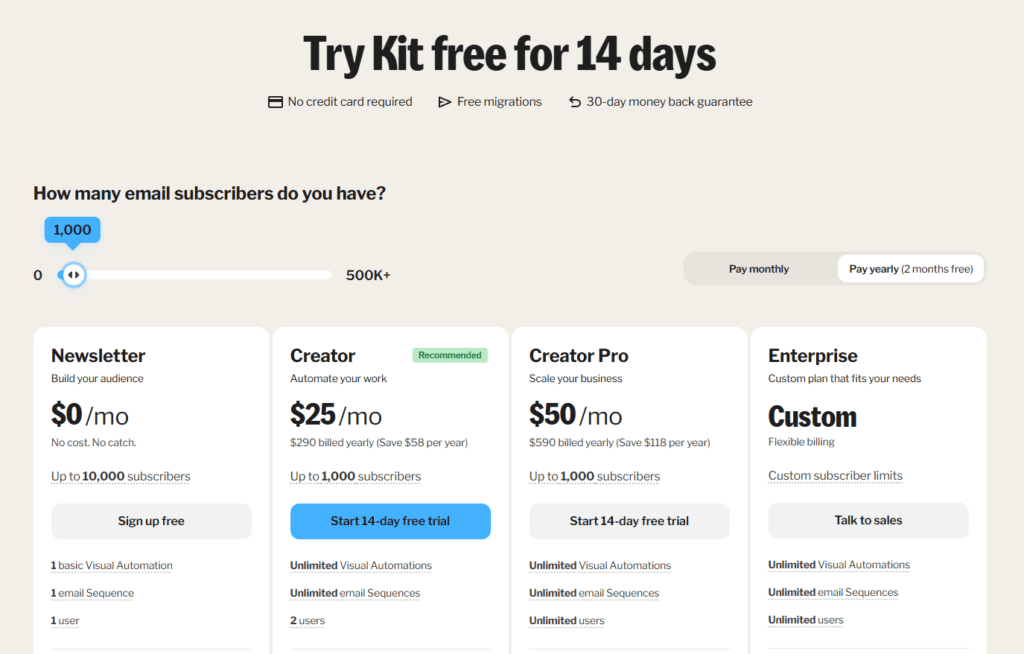
Task: Start the Creator Pro 14-day free trial
Action: click(x=629, y=521)
